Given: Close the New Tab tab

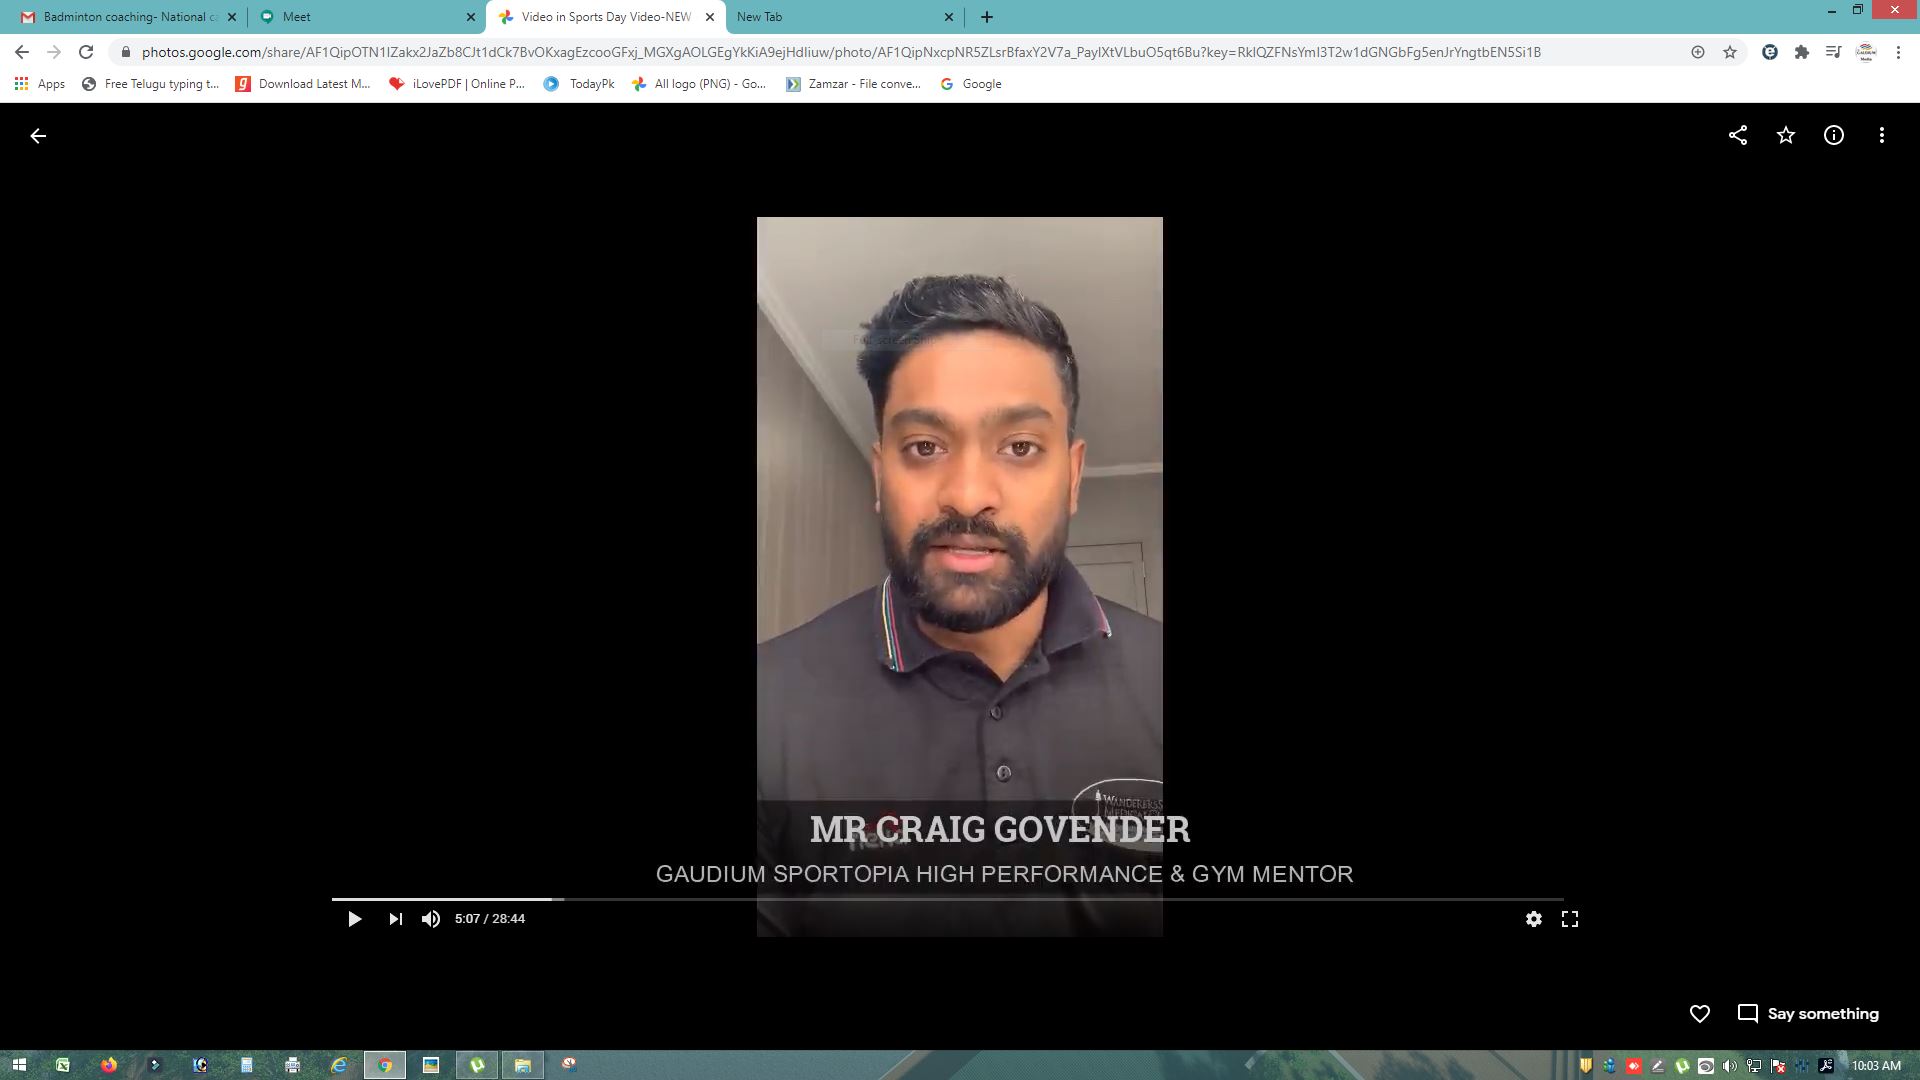Looking at the screenshot, I should point(949,17).
